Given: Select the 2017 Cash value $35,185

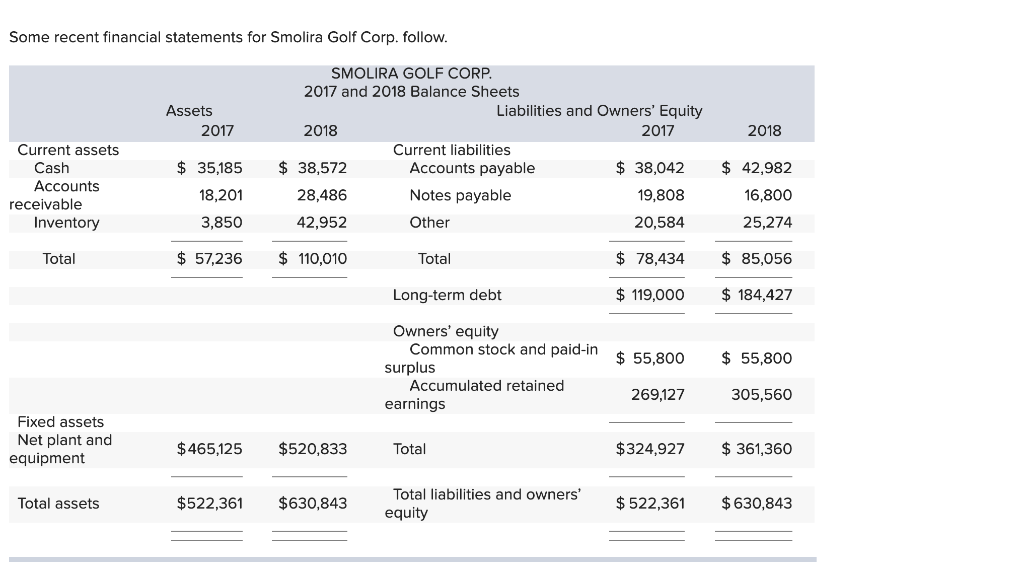Looking at the screenshot, I should click(209, 168).
